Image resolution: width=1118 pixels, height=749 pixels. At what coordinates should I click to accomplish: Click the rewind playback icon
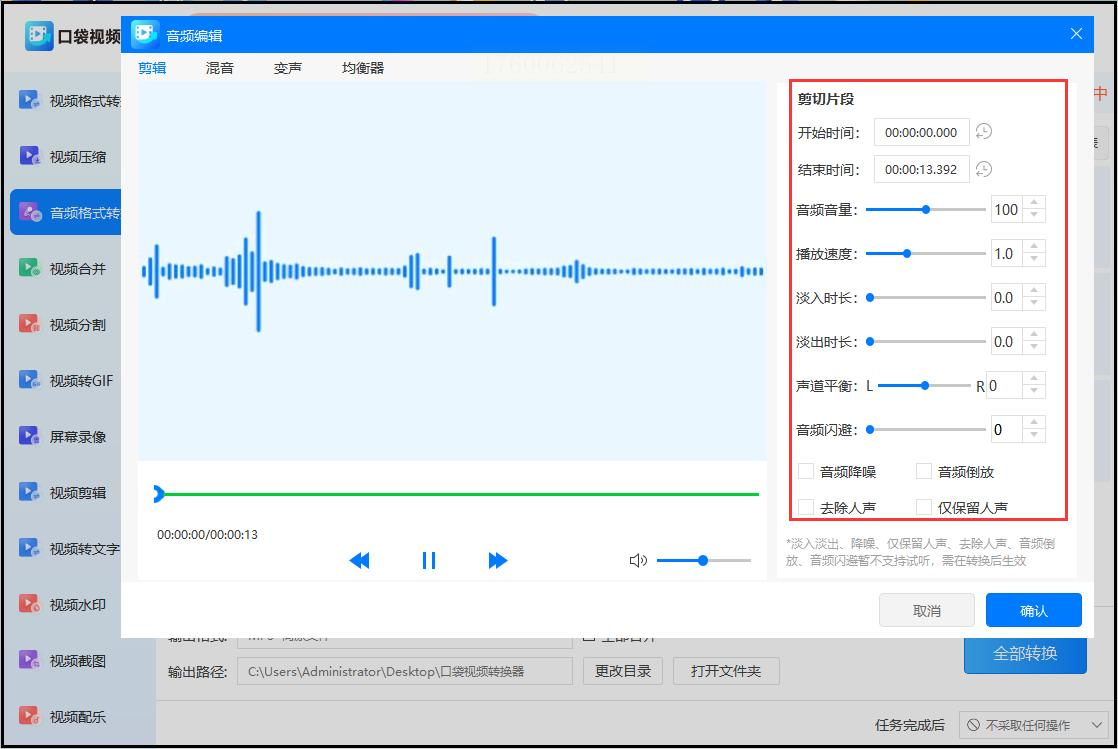(x=359, y=561)
